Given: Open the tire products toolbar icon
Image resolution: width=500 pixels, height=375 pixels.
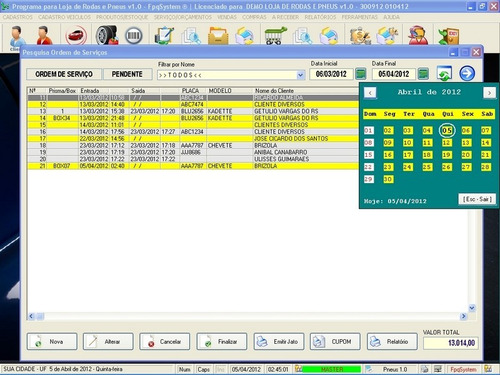Looking at the screenshot, I should point(107,35).
